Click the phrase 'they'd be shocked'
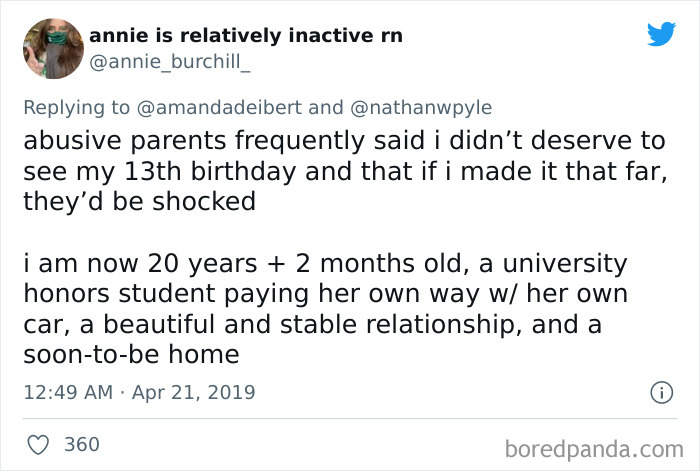This screenshot has width=700, height=471. [x=140, y=201]
